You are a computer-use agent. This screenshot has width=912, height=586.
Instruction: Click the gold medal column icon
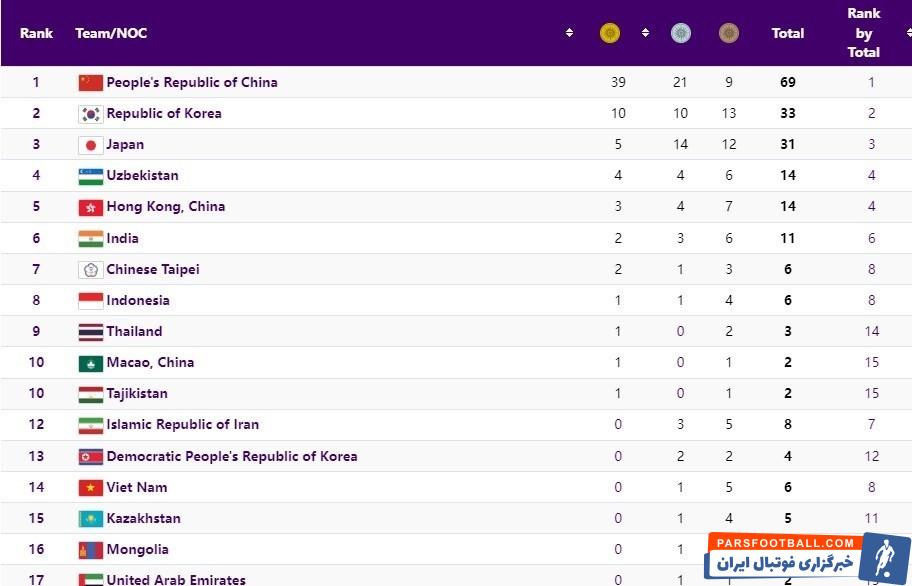point(610,33)
